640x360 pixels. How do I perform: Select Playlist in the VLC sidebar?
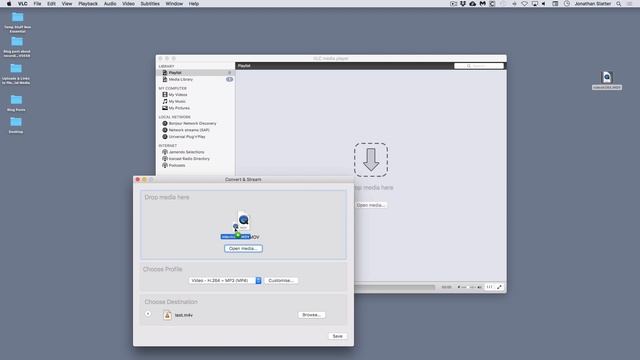196,73
